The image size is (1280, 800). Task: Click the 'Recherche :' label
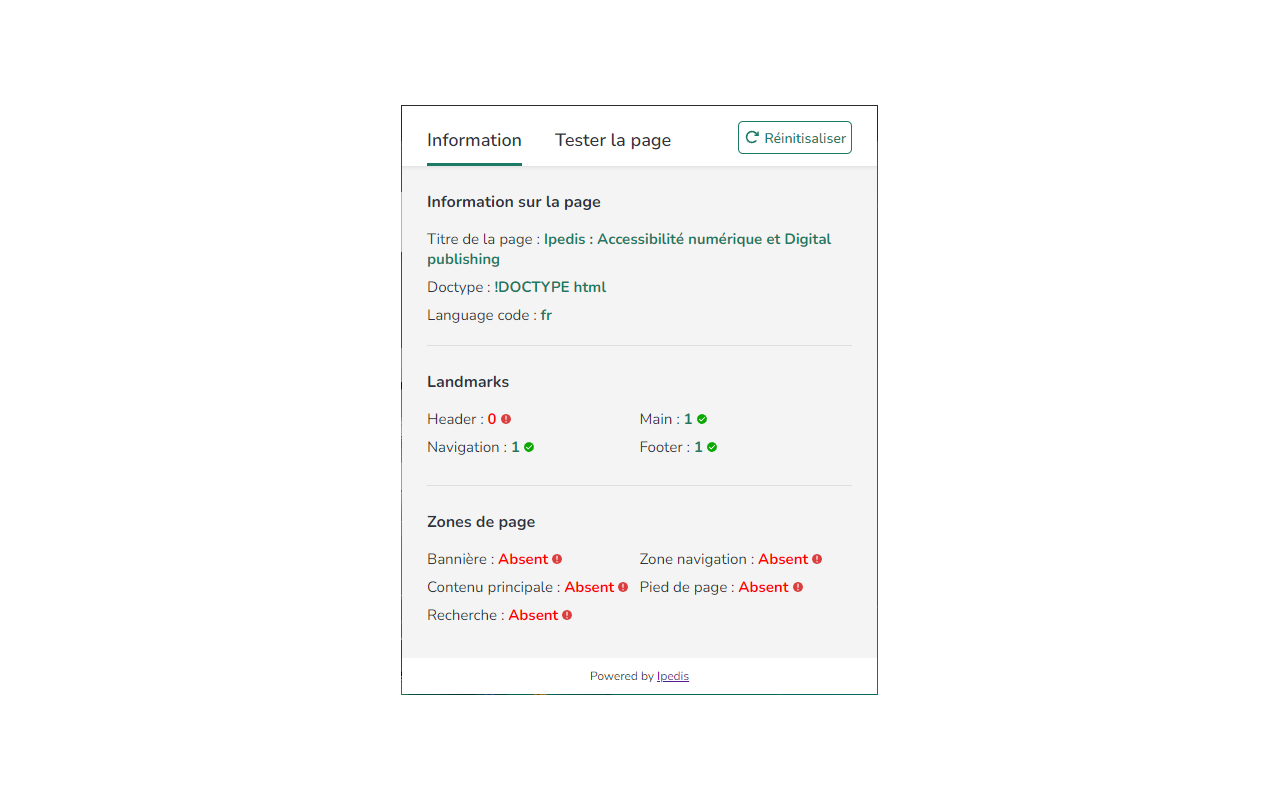466,615
